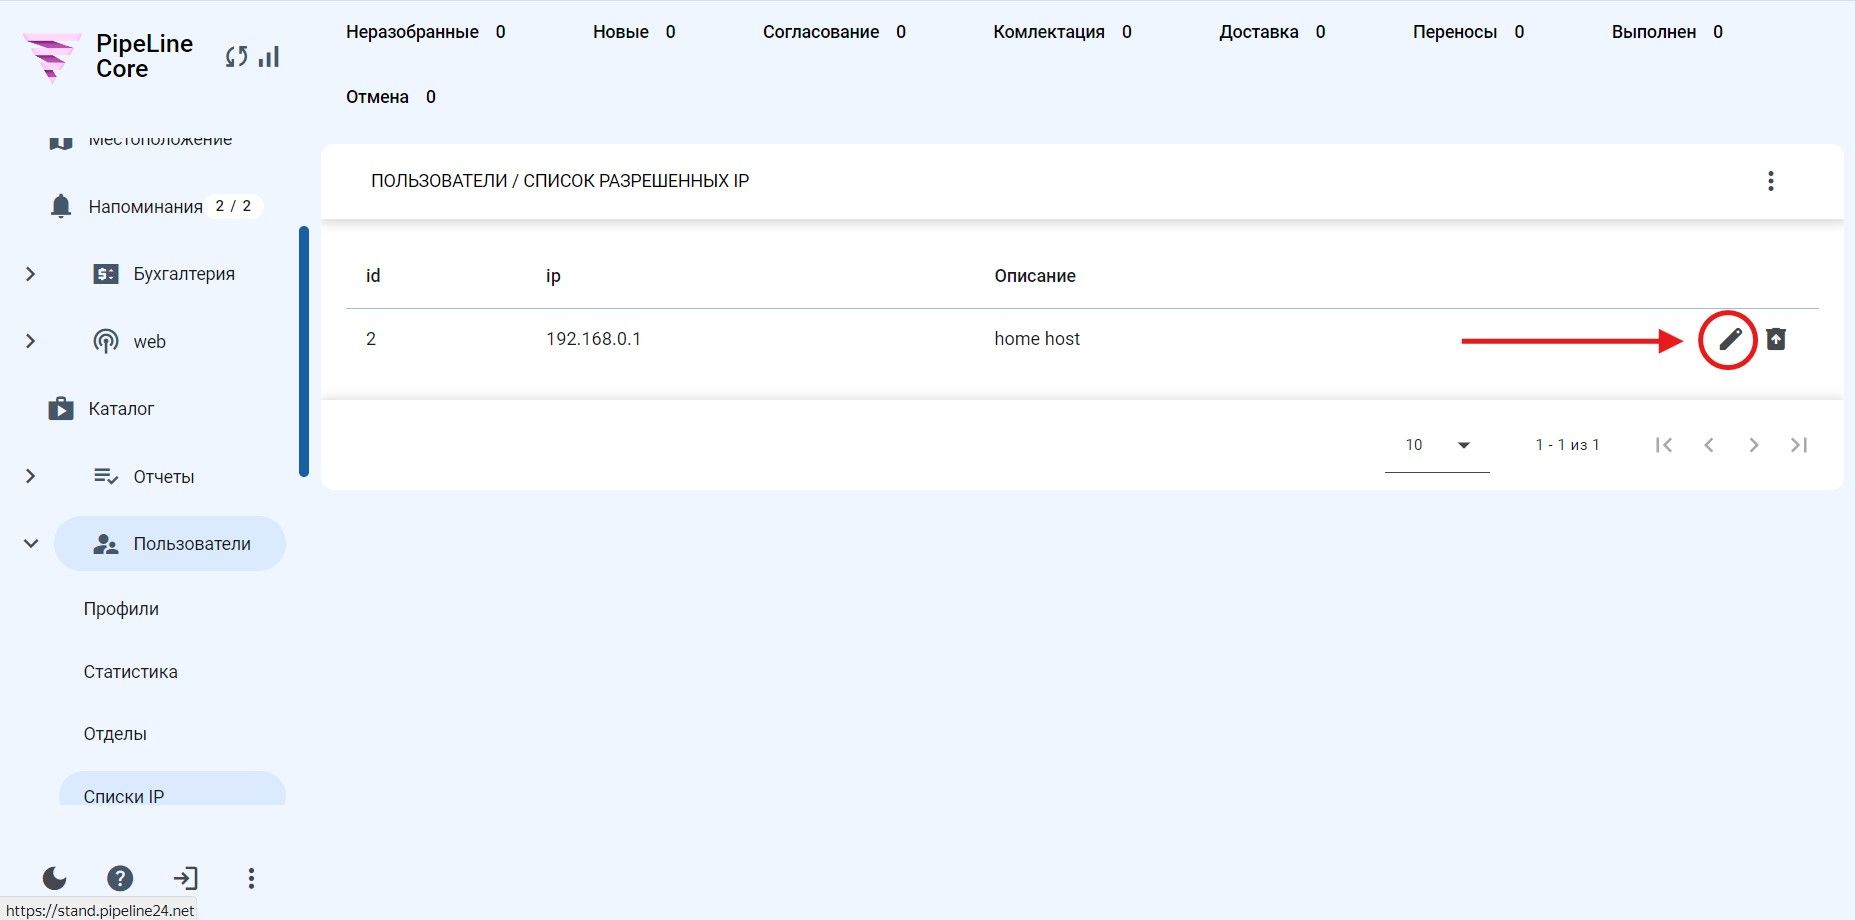The height and width of the screenshot is (920, 1855).
Task: Expand the web section chevron
Action: coord(30,341)
